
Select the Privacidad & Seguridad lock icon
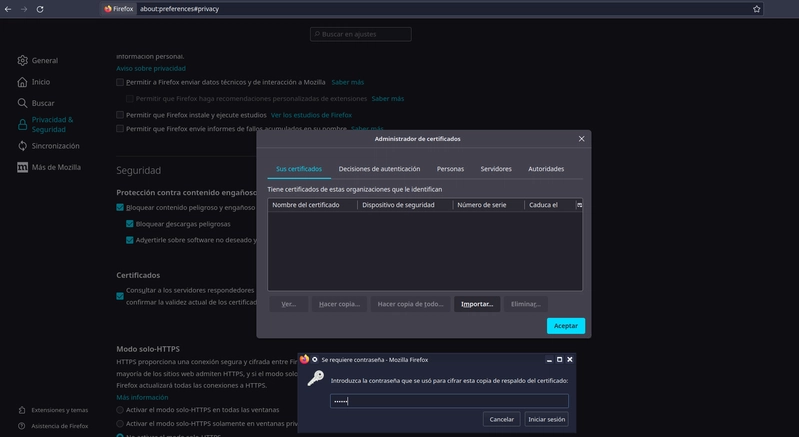[x=22, y=125]
